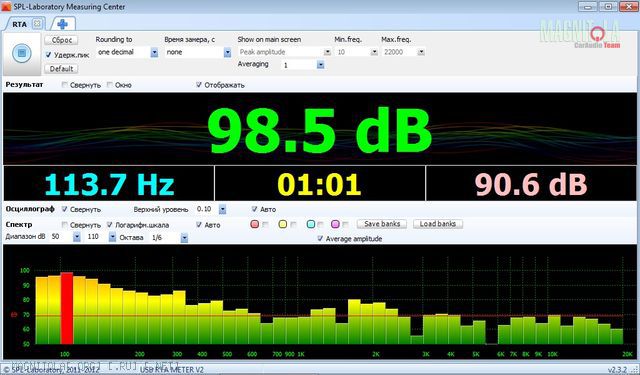Add a new tab with the plus icon

pos(62,24)
